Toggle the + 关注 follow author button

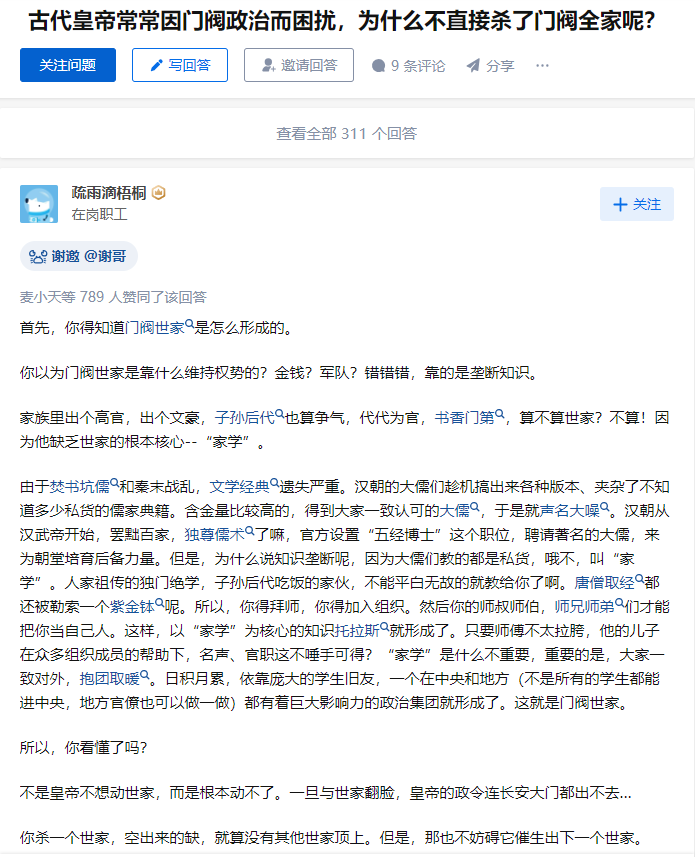(x=637, y=204)
